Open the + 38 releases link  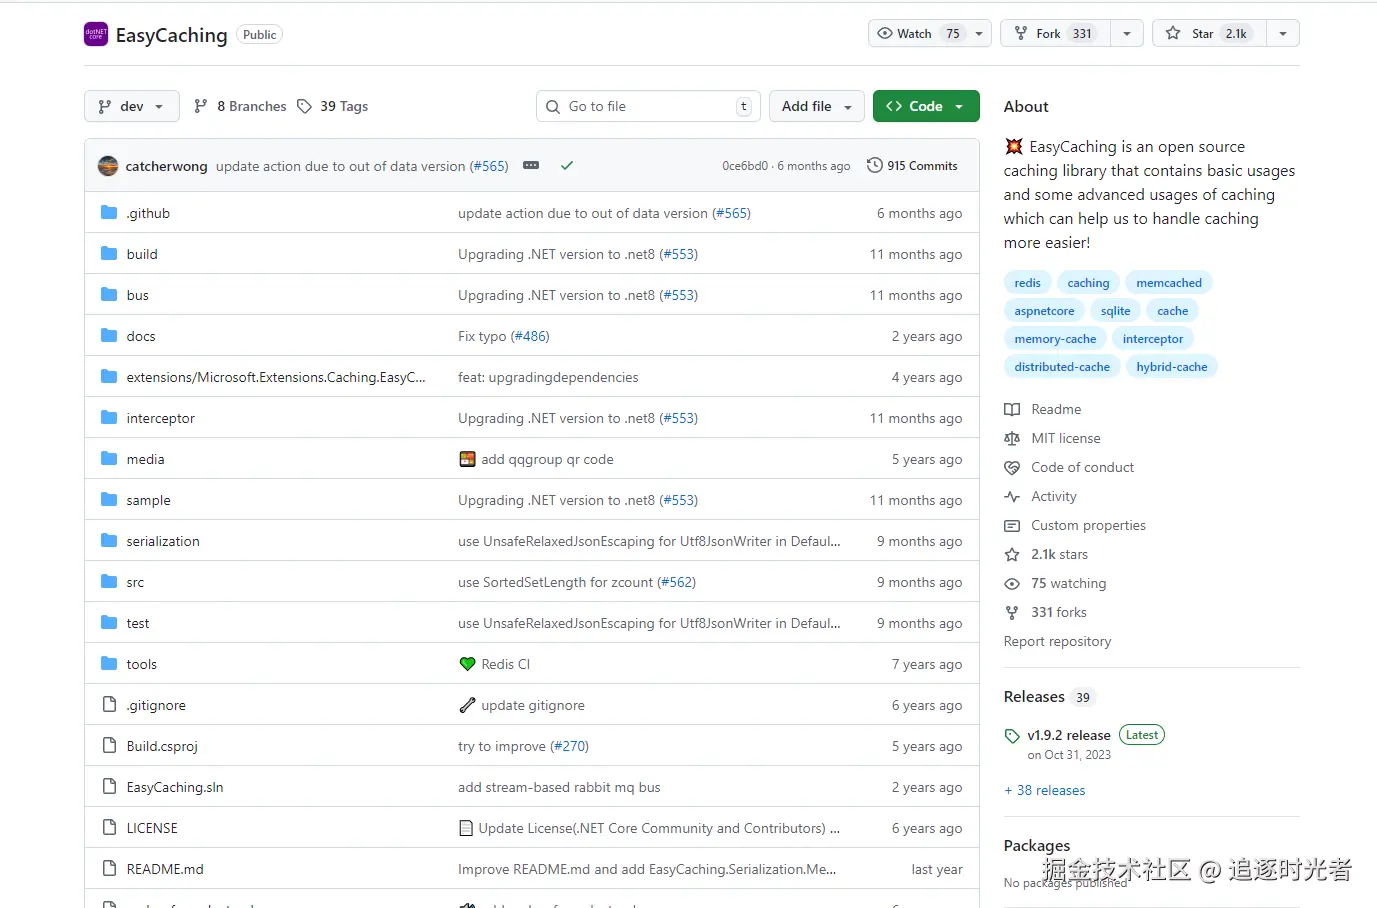click(1045, 790)
